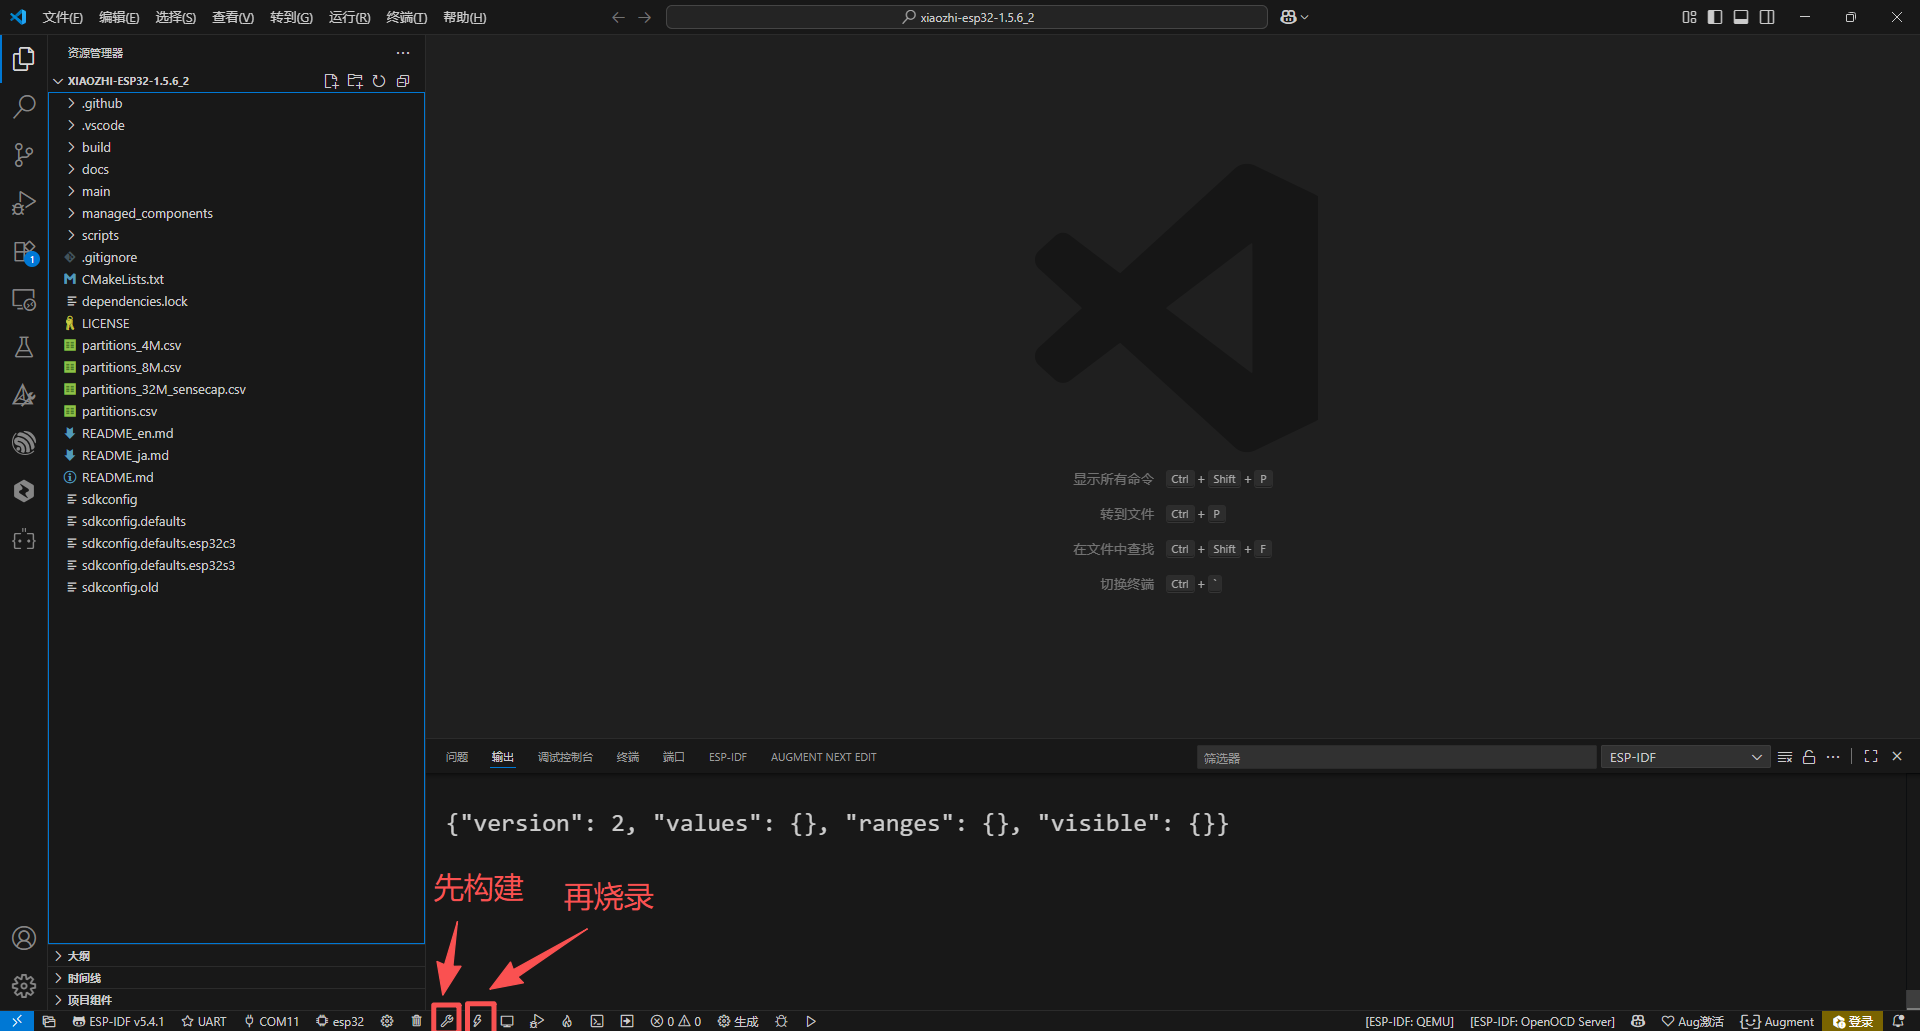Open the ESP-IDF terminal icon in the status bar

click(597, 1021)
